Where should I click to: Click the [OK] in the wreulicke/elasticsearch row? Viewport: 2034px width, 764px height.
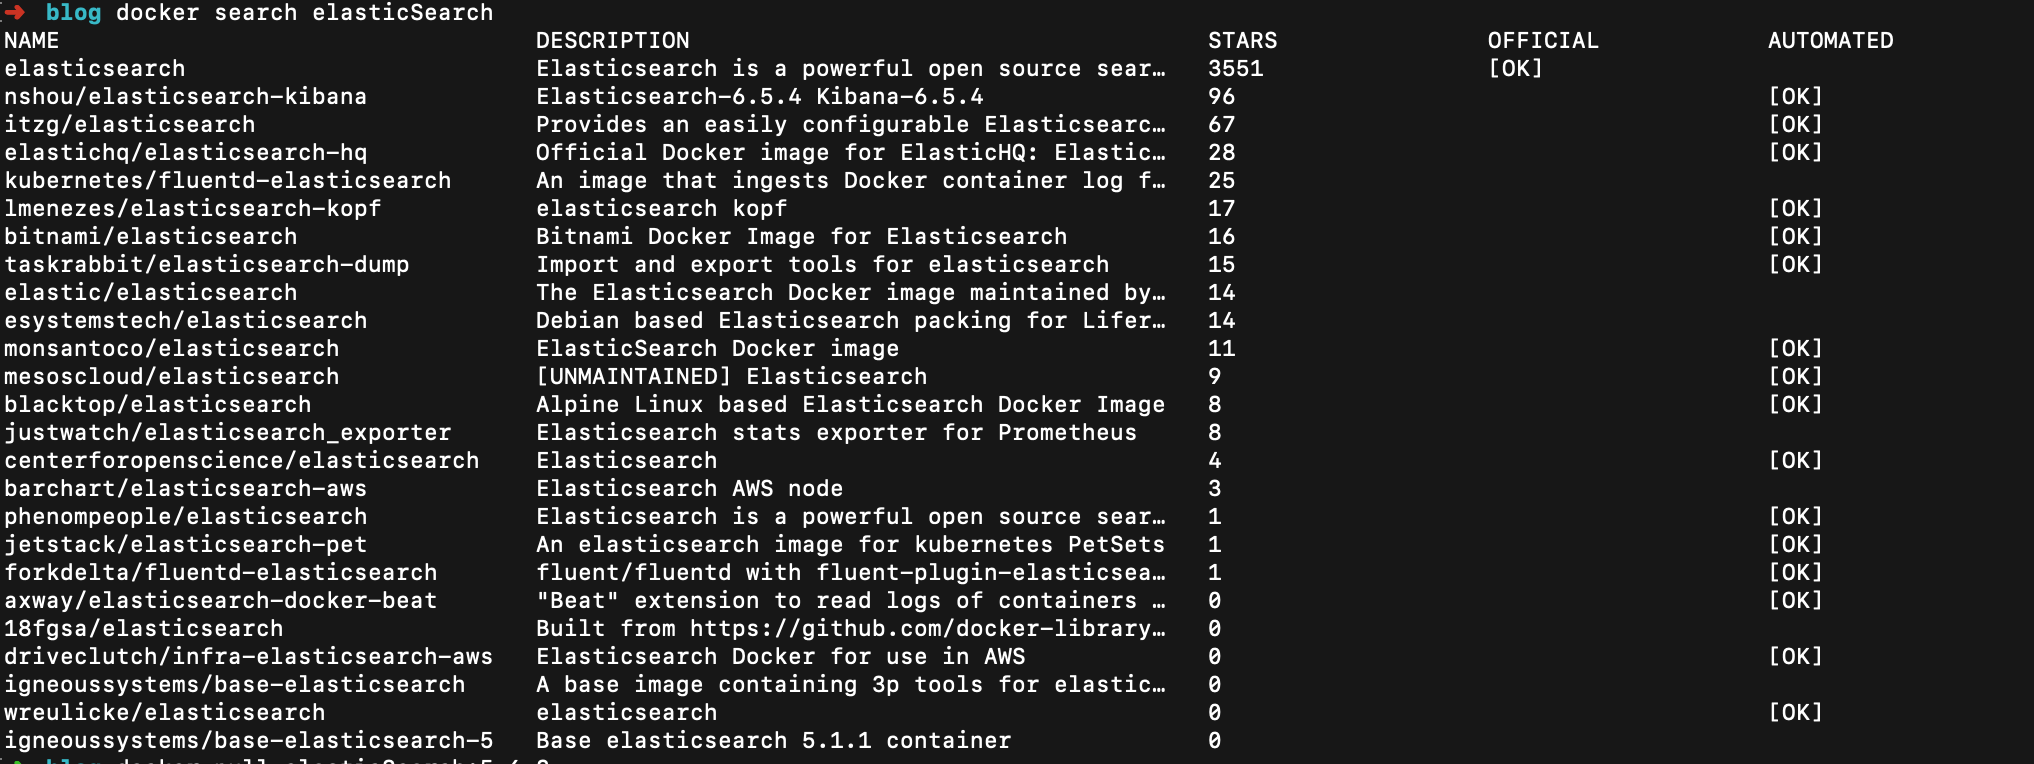(1795, 713)
